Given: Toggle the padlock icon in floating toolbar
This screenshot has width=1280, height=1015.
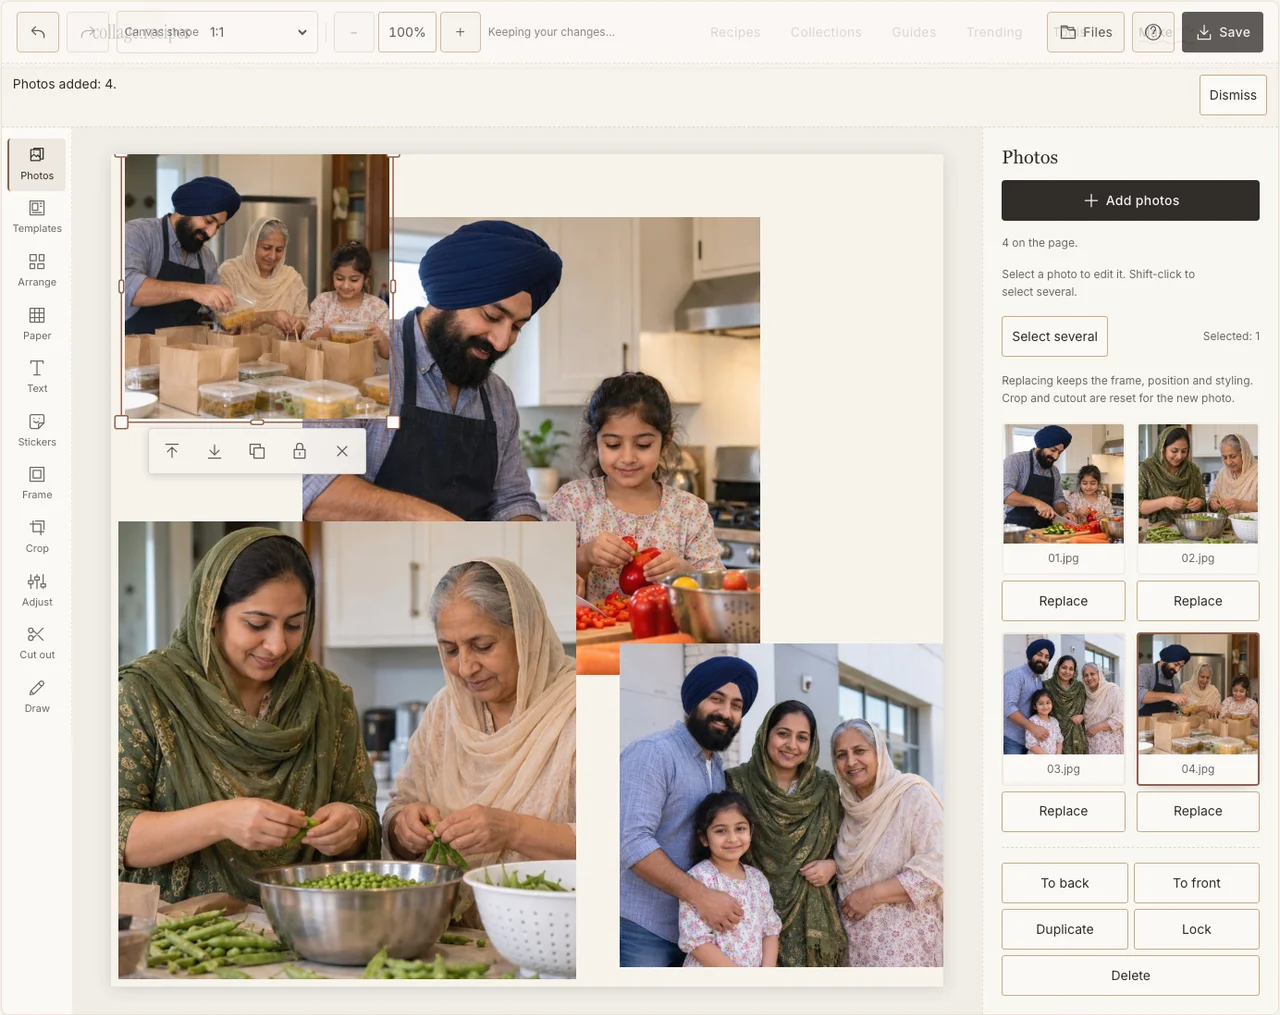Looking at the screenshot, I should click(299, 451).
